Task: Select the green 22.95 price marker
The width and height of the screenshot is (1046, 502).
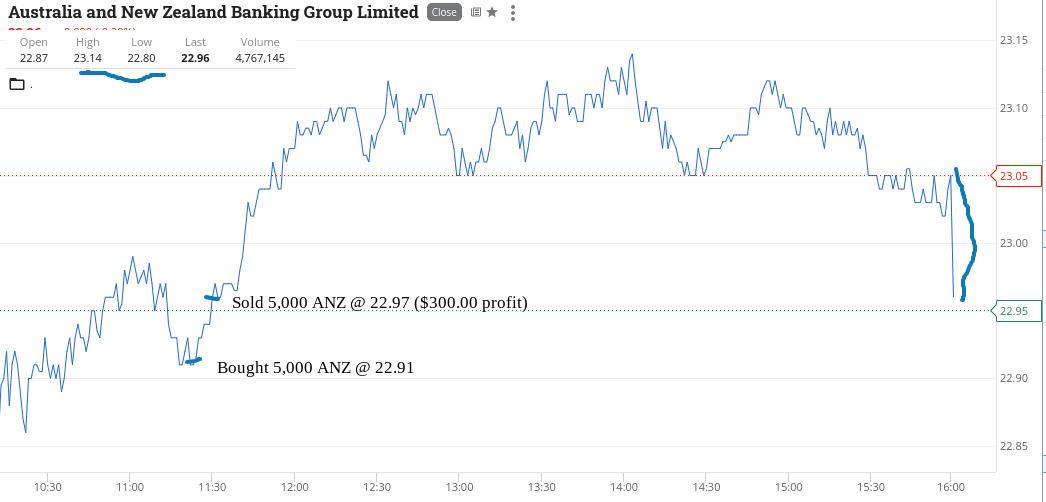Action: [x=1017, y=311]
